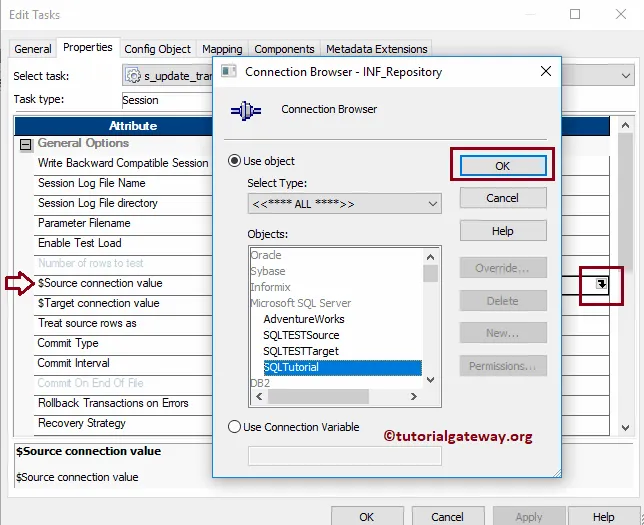Select the Use object radio button
The image size is (644, 525).
(x=236, y=161)
